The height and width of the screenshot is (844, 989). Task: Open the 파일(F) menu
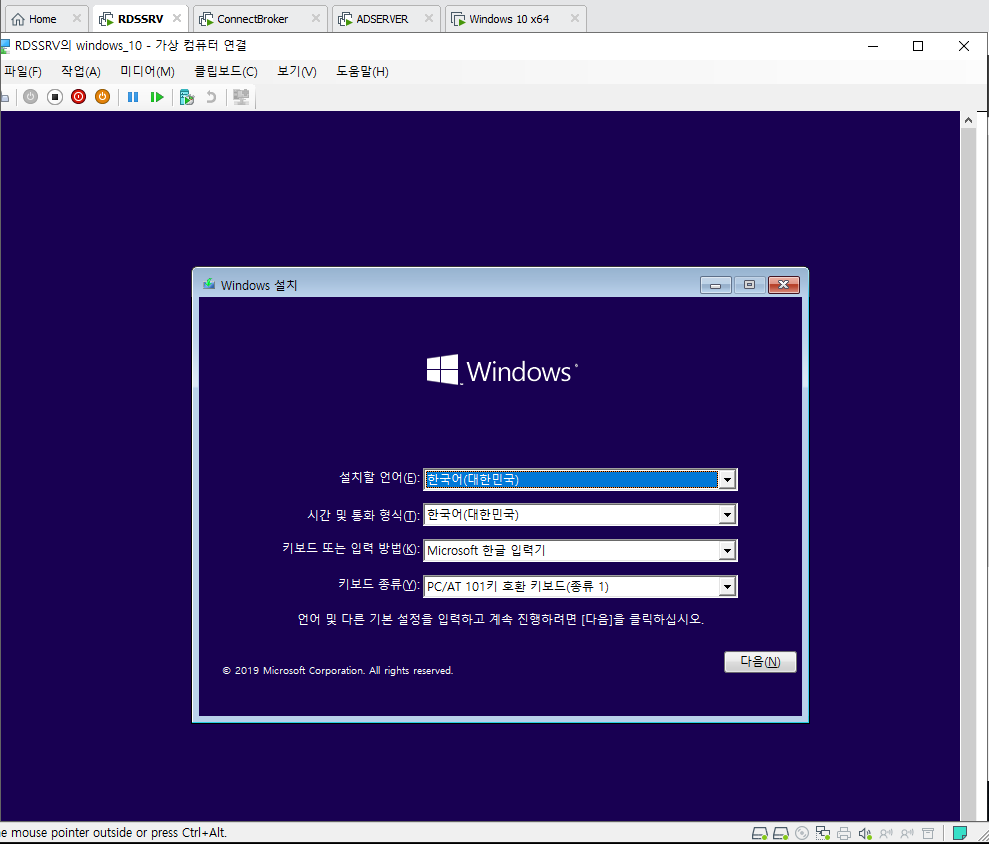click(x=23, y=72)
